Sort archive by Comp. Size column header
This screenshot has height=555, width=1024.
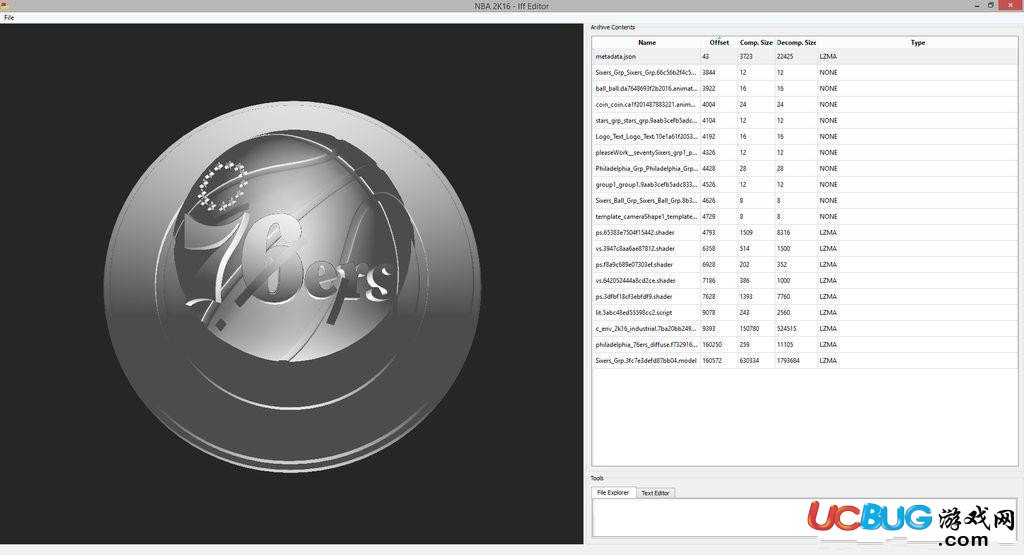pyautogui.click(x=756, y=42)
